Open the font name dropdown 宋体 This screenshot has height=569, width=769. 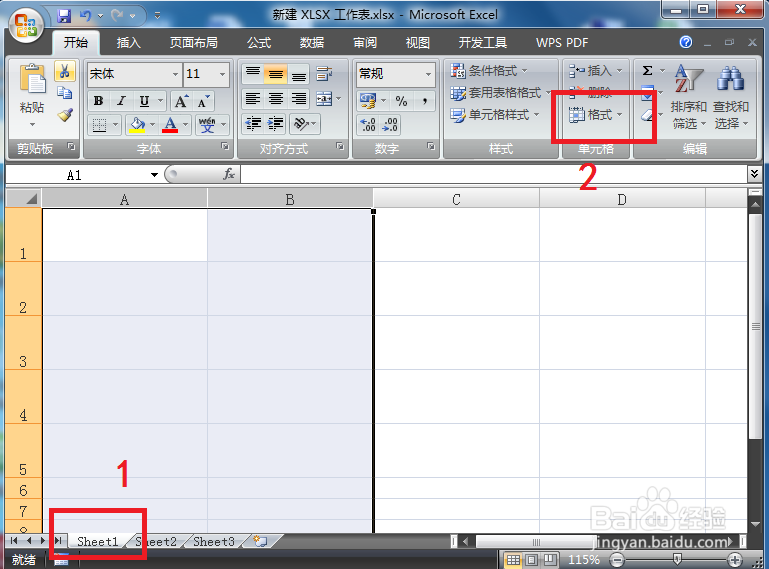pyautogui.click(x=175, y=75)
